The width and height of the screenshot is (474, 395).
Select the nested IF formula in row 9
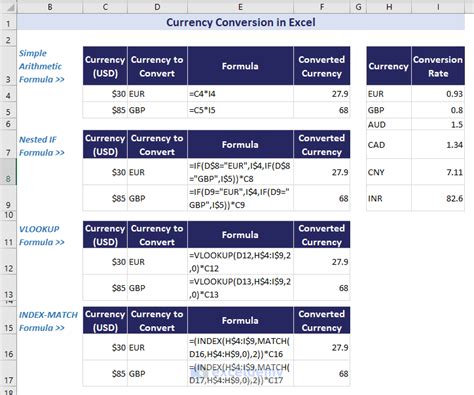click(x=240, y=198)
